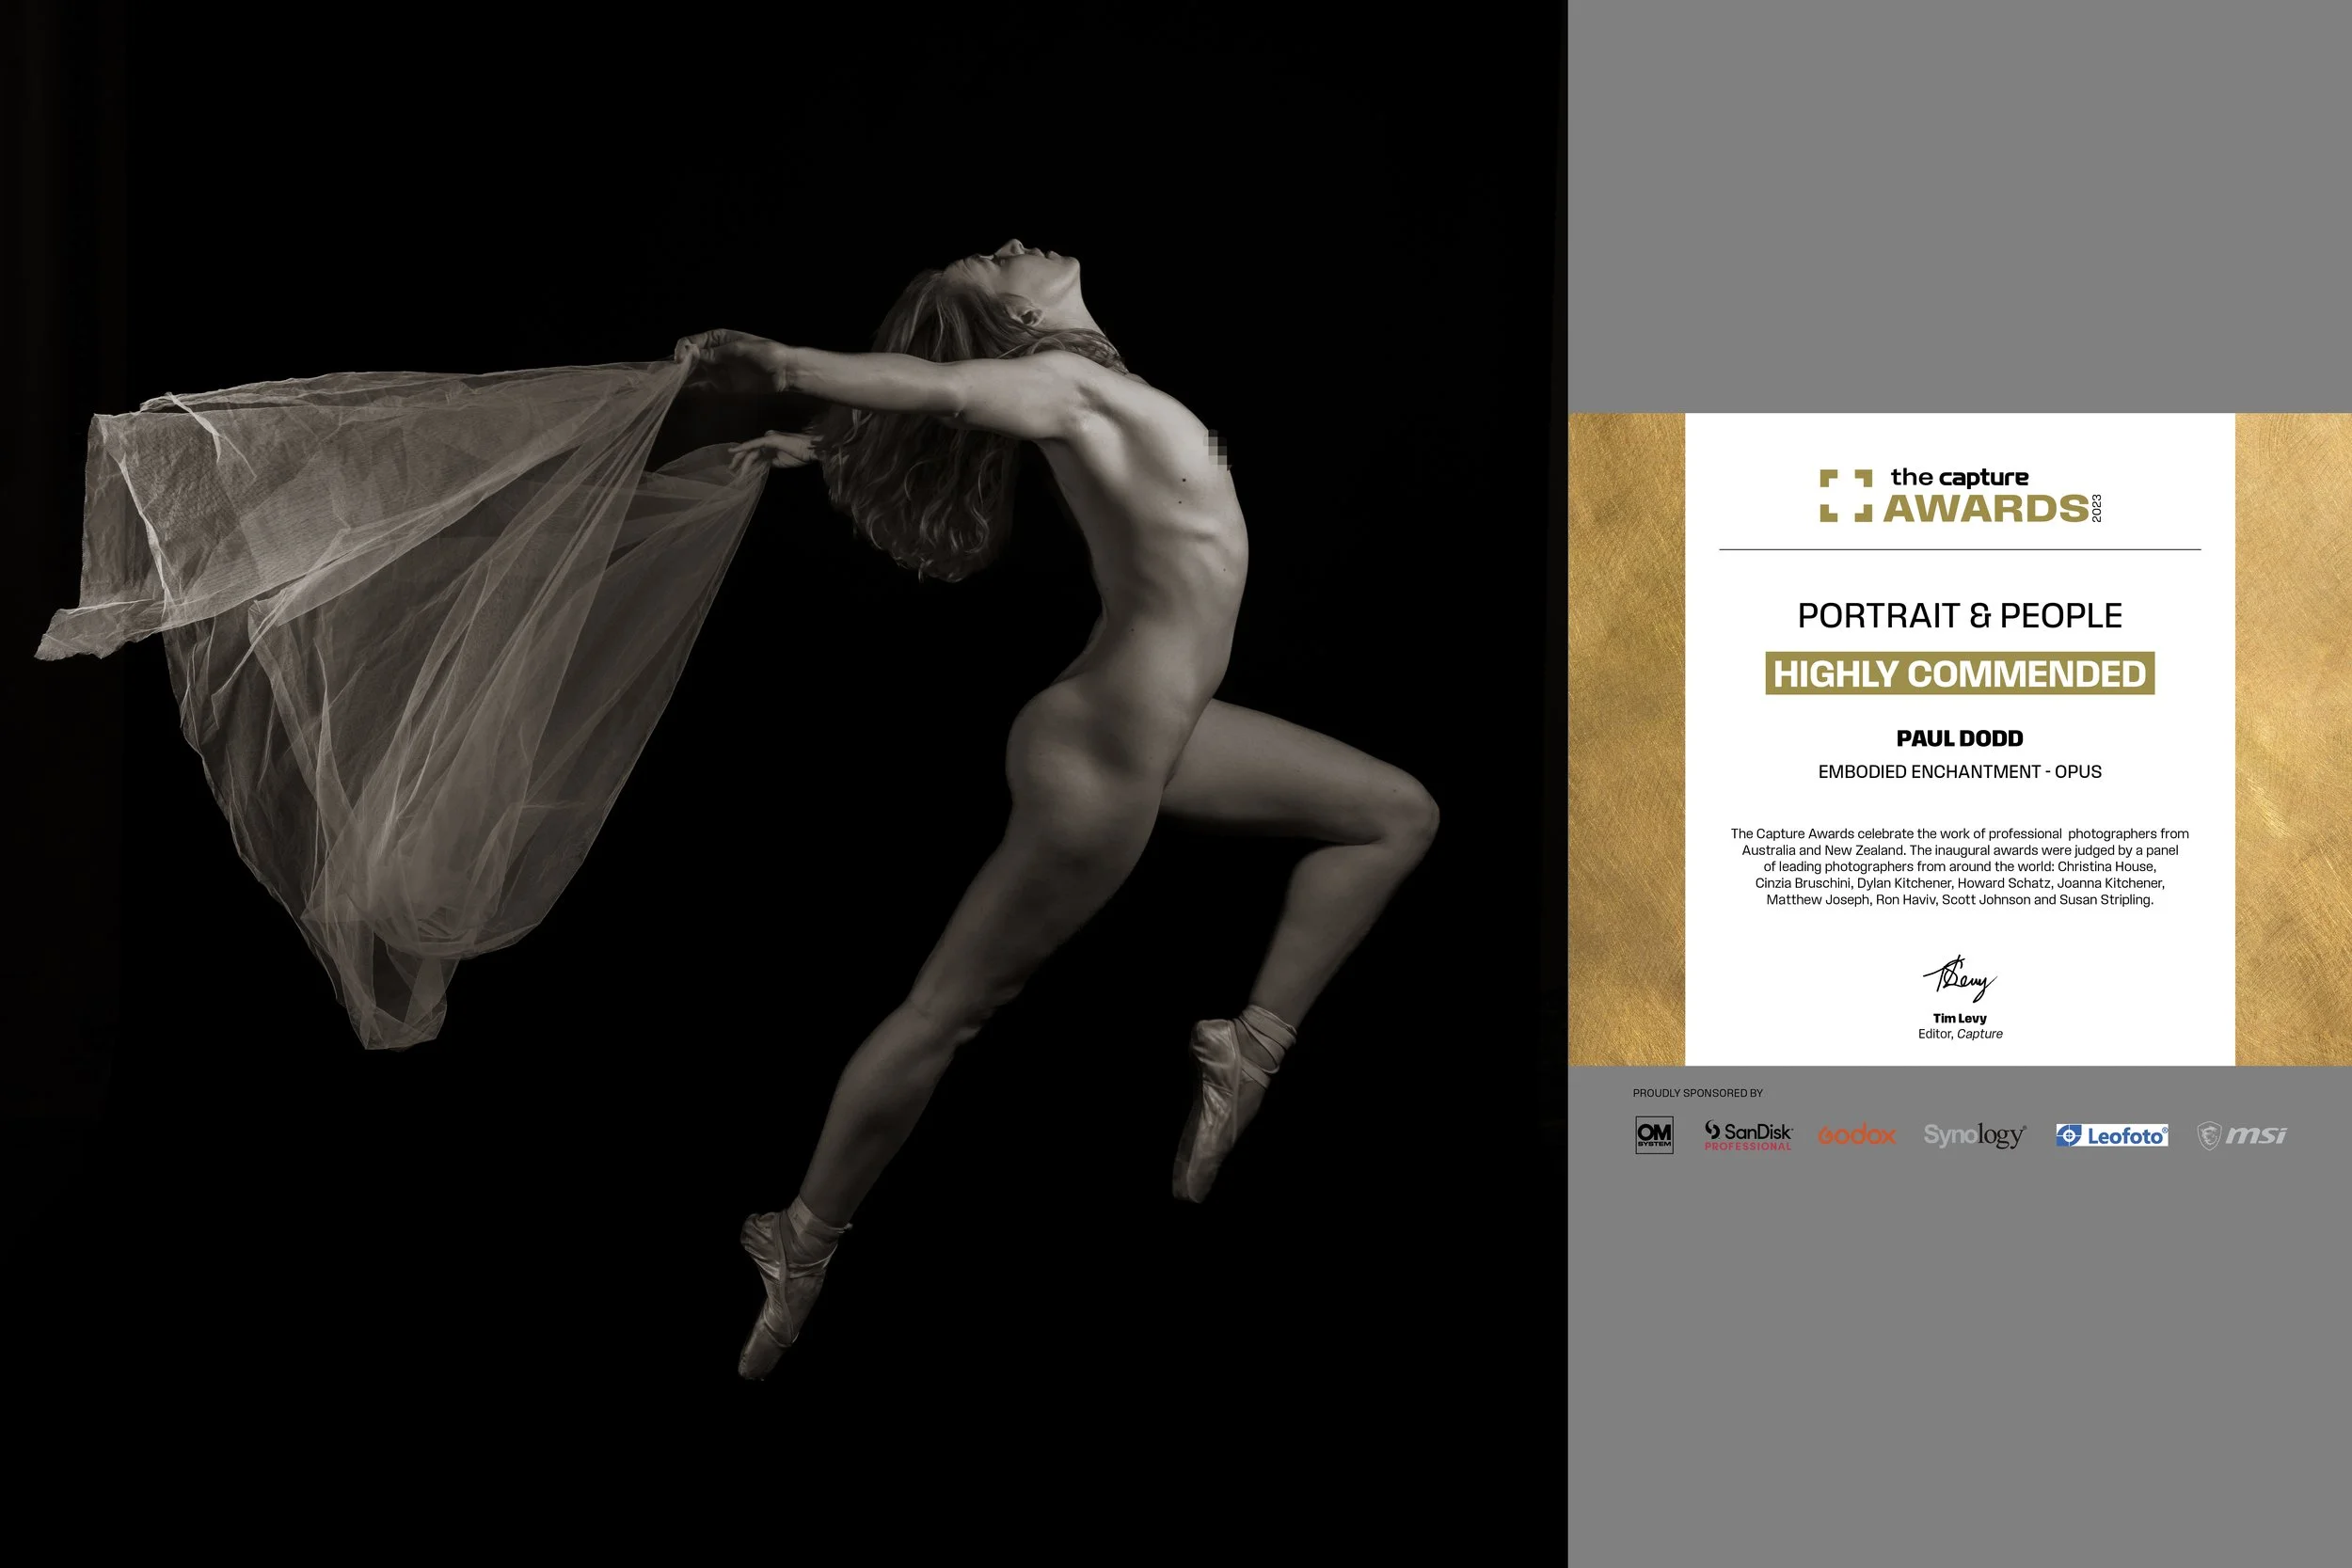
Task: Click the OM System sponsor logo
Action: [1654, 1135]
